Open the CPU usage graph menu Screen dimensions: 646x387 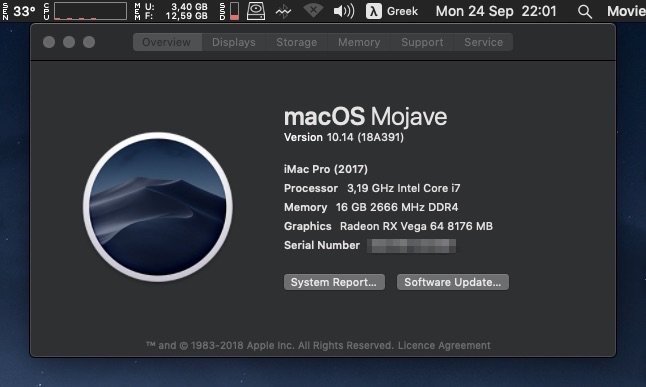90,11
